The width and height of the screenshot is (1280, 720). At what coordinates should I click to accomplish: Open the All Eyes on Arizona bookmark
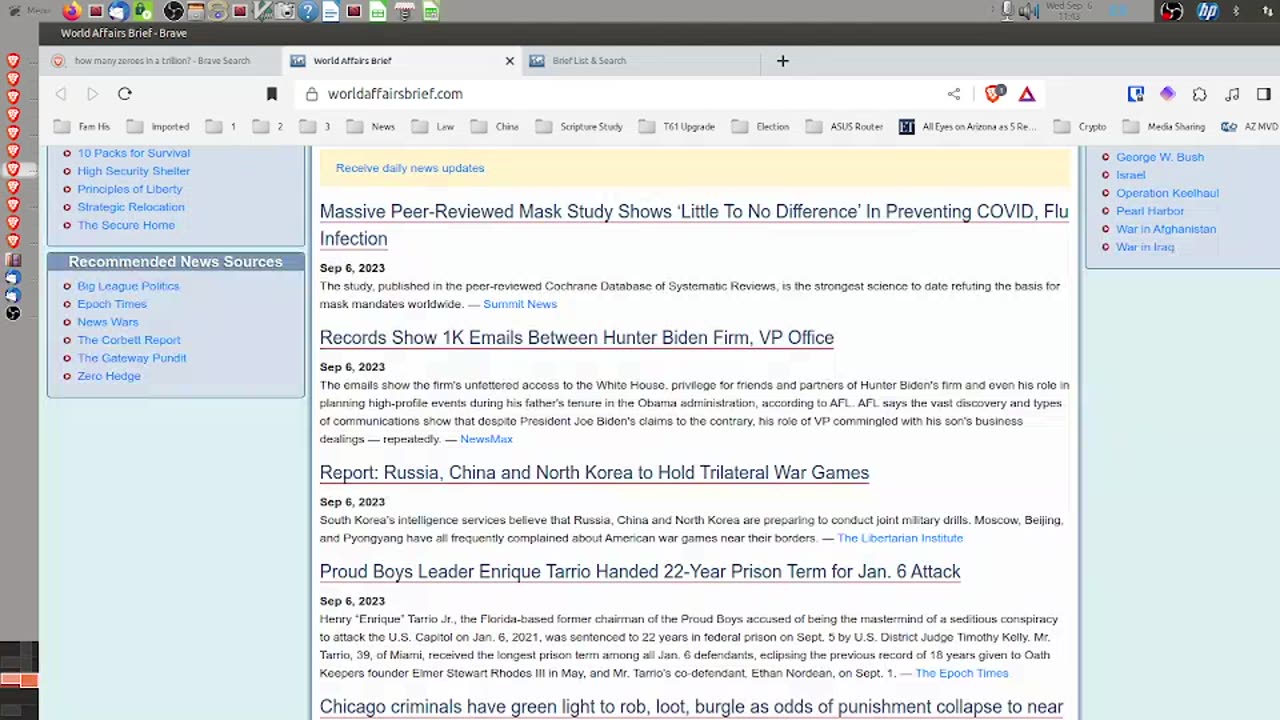(968, 127)
